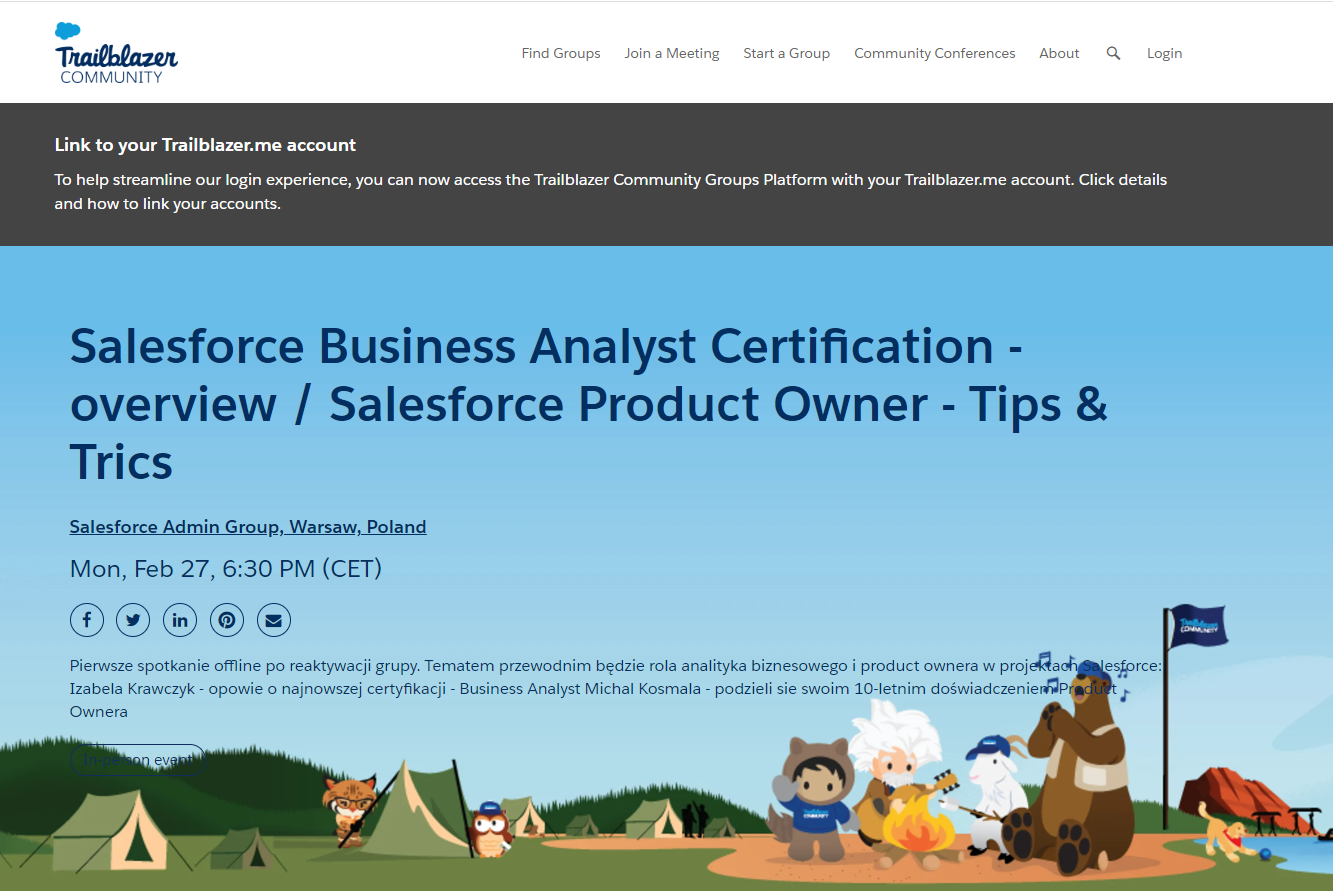The width and height of the screenshot is (1333, 891).
Task: Select Start a Group menu item
Action: point(786,53)
